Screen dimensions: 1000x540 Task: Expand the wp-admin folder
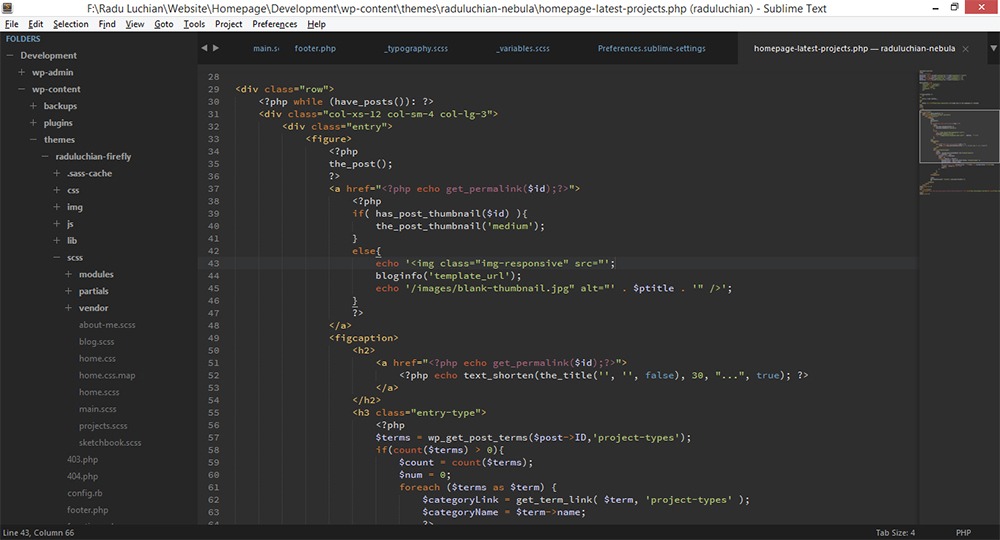(22, 73)
